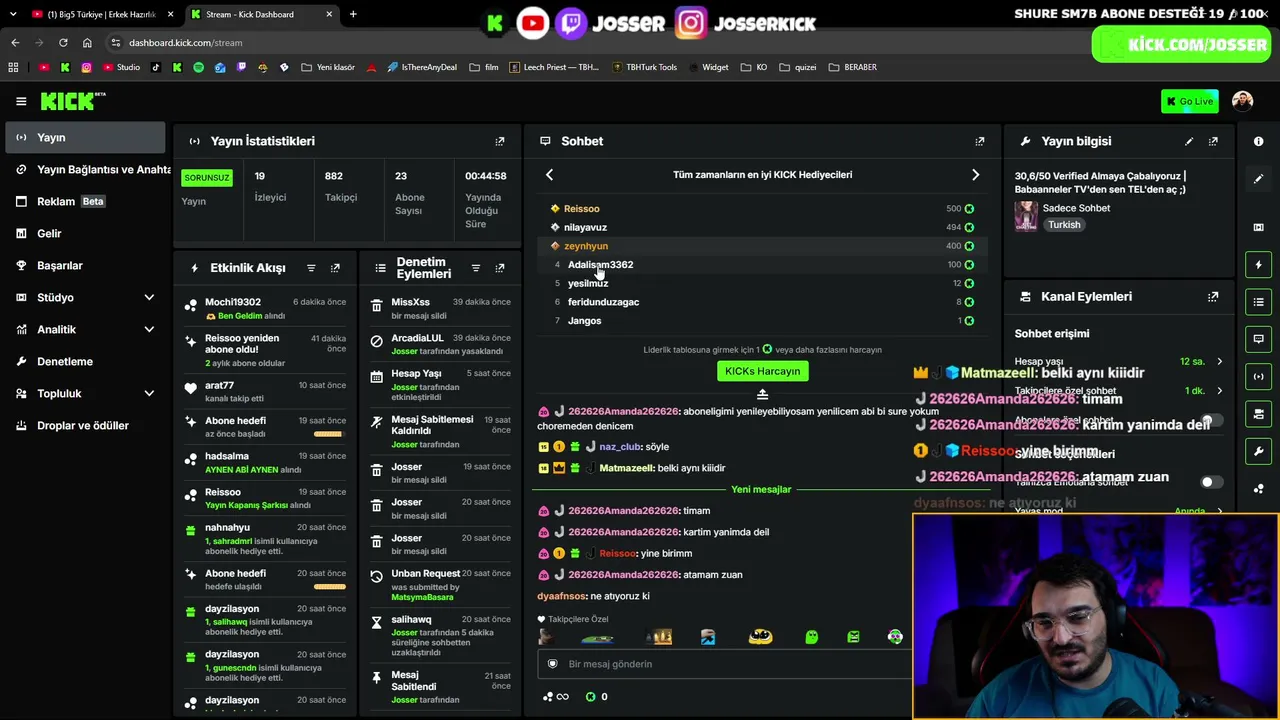This screenshot has height=720, width=1280.
Task: Open the IsThereAnyDeal bookmark
Action: pyautogui.click(x=420, y=67)
